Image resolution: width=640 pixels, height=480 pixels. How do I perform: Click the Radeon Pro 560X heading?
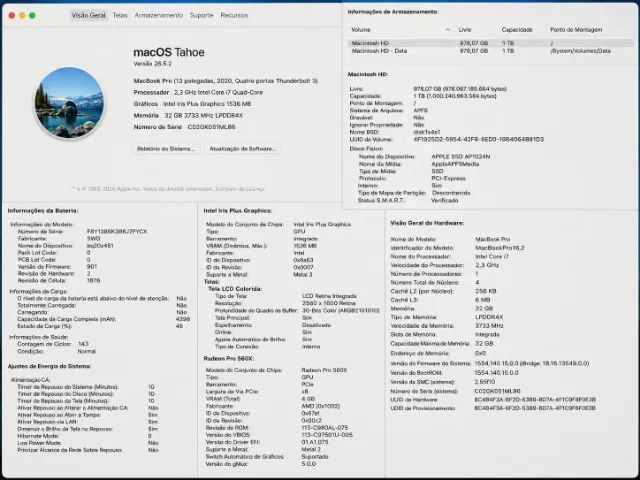point(229,358)
